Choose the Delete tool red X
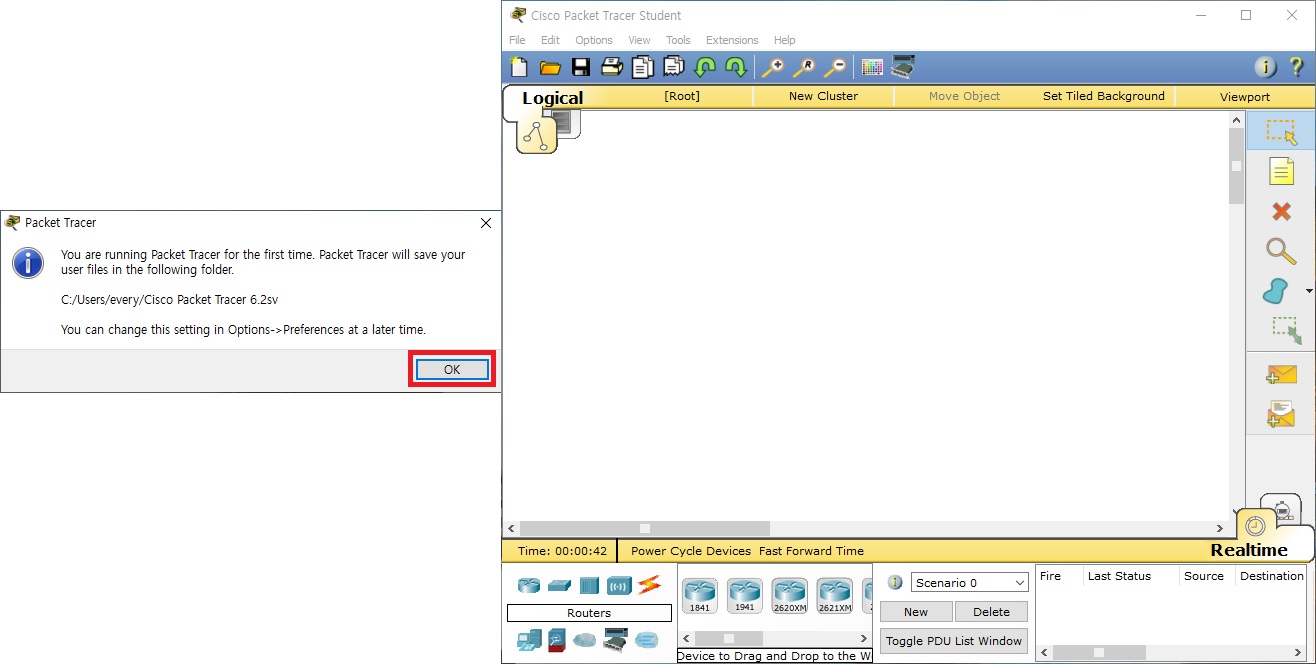 (x=1281, y=211)
